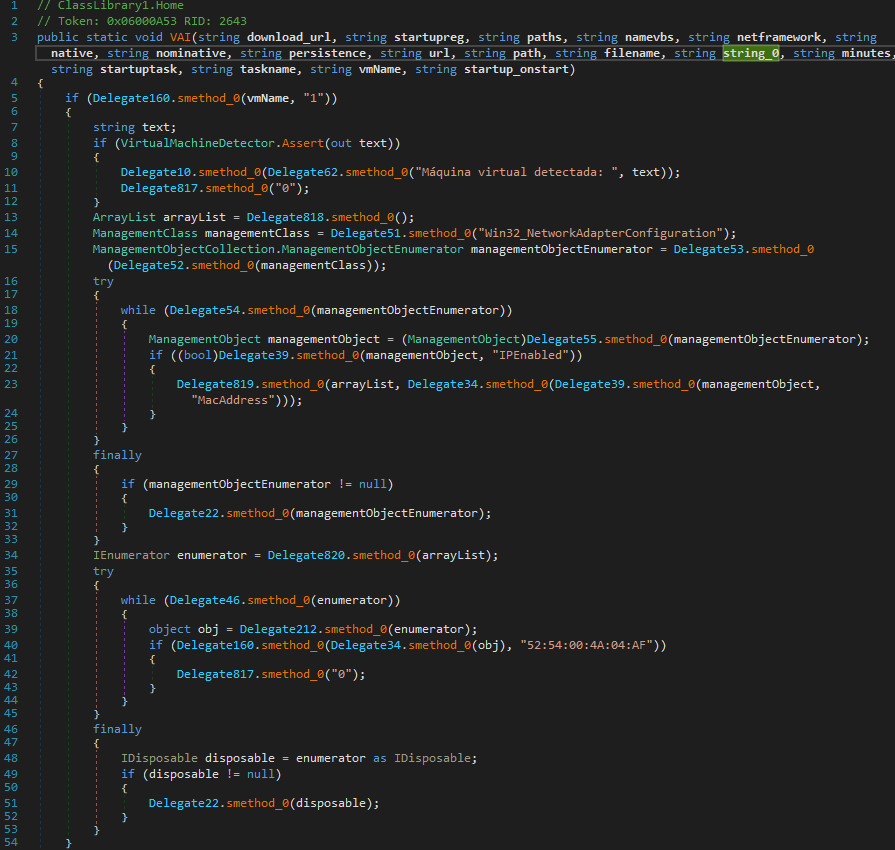Click Delegate819 on line 23
895x850 pixels.
point(215,385)
